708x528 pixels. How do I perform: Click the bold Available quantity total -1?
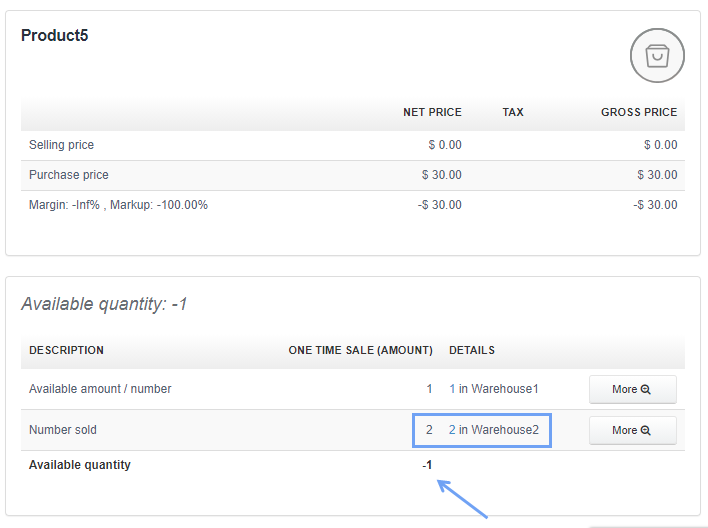coord(427,465)
